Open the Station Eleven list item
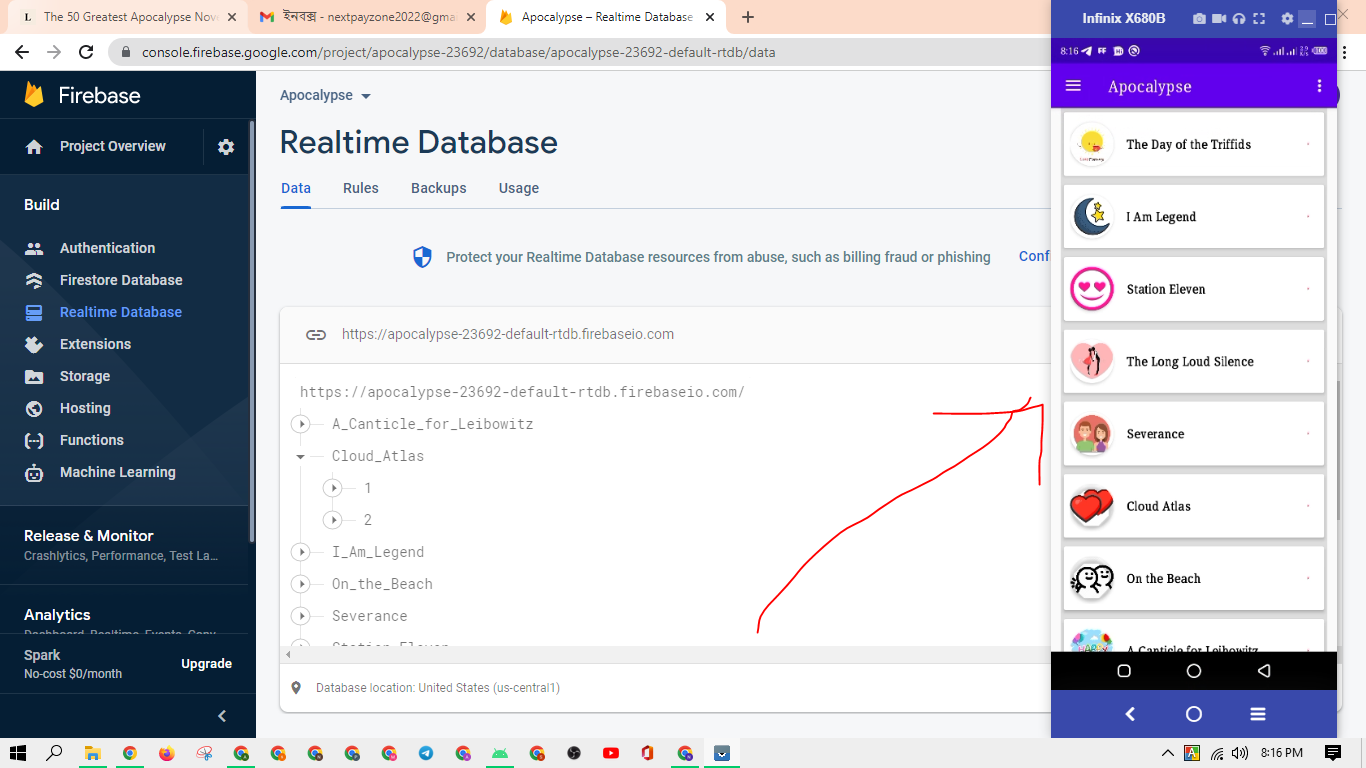1366x768 pixels. point(1194,289)
